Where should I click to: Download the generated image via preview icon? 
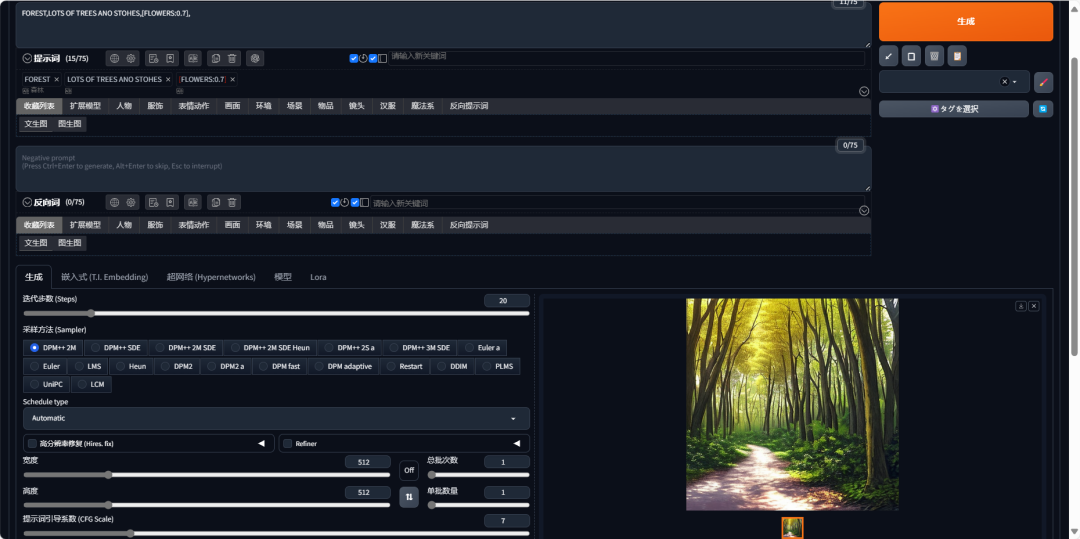(x=1021, y=306)
